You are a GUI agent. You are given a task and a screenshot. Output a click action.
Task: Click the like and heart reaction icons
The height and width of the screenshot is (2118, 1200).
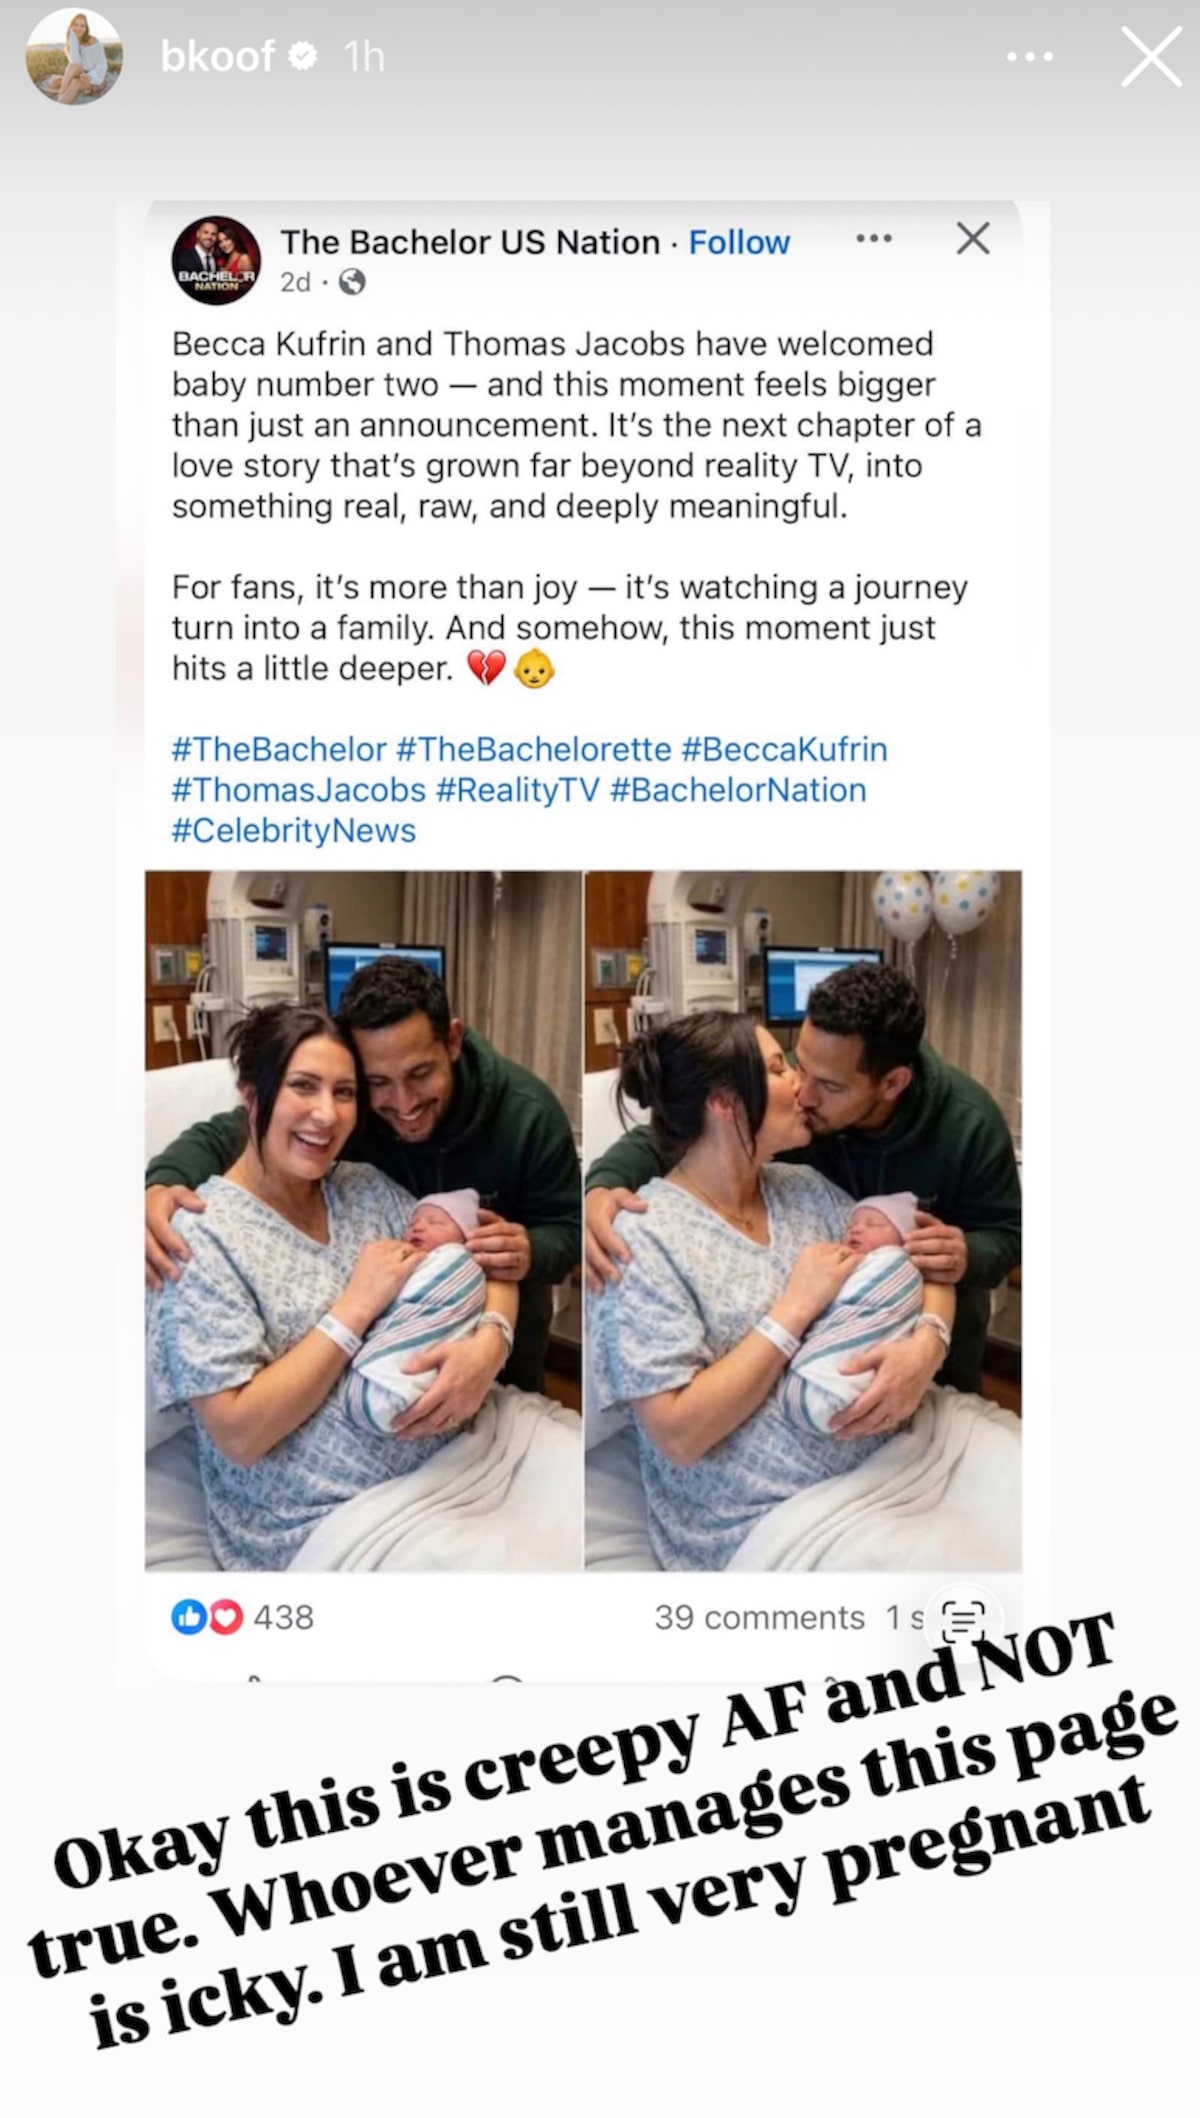point(207,1617)
